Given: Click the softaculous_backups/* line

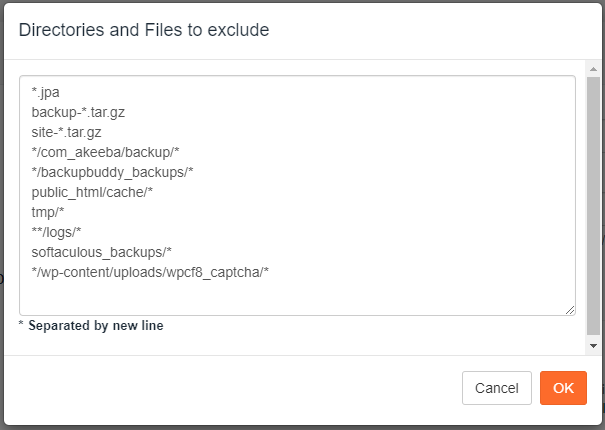Looking at the screenshot, I should tap(101, 252).
